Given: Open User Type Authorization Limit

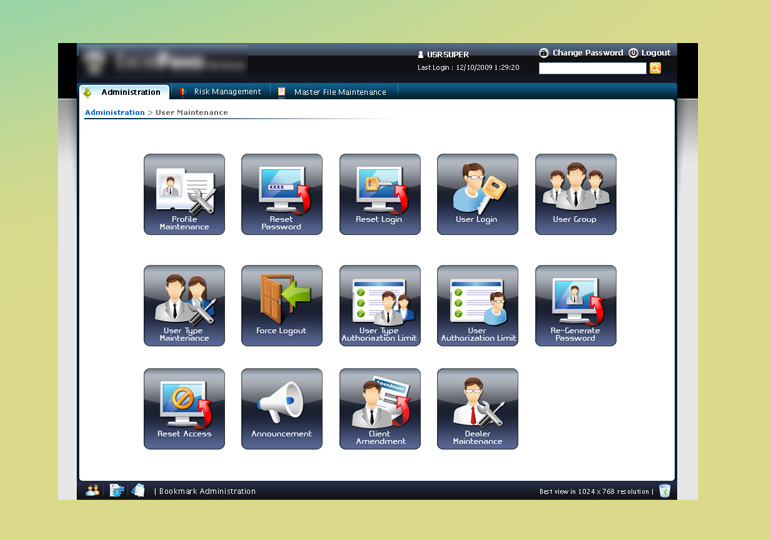Looking at the screenshot, I should click(380, 305).
